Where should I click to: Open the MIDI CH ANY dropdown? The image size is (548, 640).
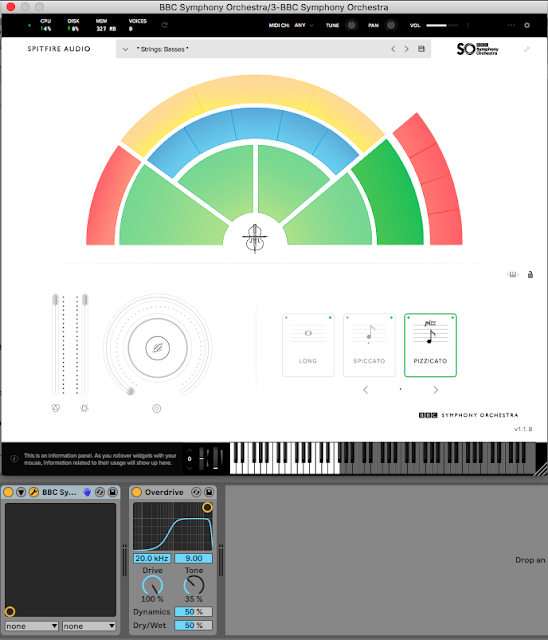click(304, 25)
